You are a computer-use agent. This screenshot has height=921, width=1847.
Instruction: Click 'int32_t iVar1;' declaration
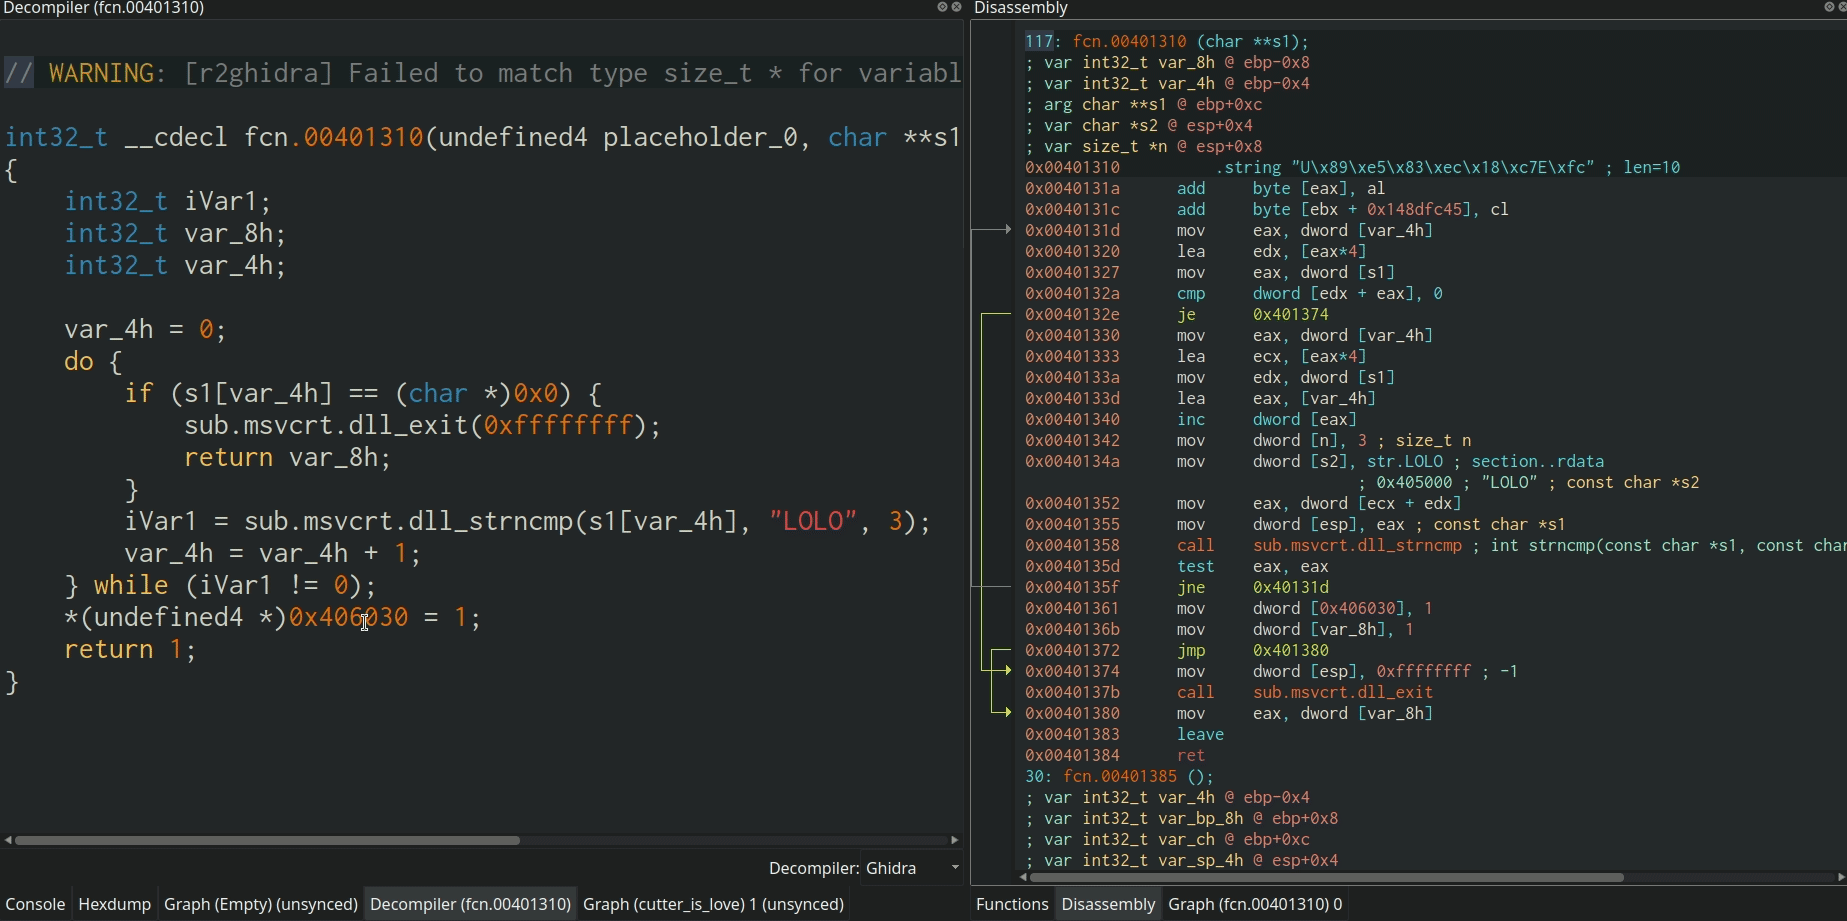click(x=167, y=201)
